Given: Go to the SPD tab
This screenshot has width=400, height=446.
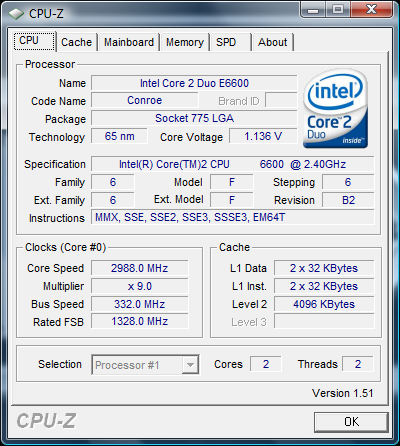Looking at the screenshot, I should click(231, 42).
